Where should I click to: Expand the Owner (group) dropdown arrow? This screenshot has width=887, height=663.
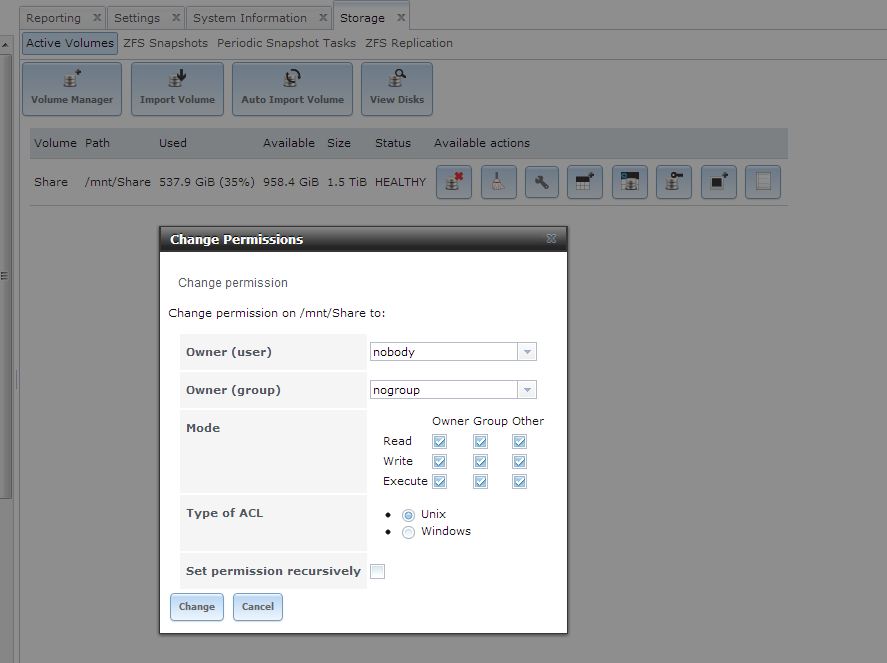(527, 390)
